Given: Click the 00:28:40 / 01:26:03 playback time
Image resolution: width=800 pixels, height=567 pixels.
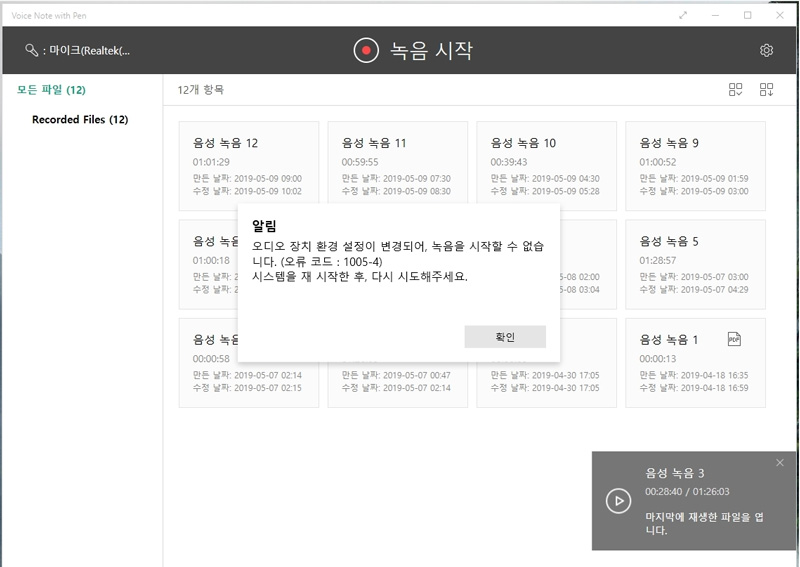Looking at the screenshot, I should coord(687,491).
